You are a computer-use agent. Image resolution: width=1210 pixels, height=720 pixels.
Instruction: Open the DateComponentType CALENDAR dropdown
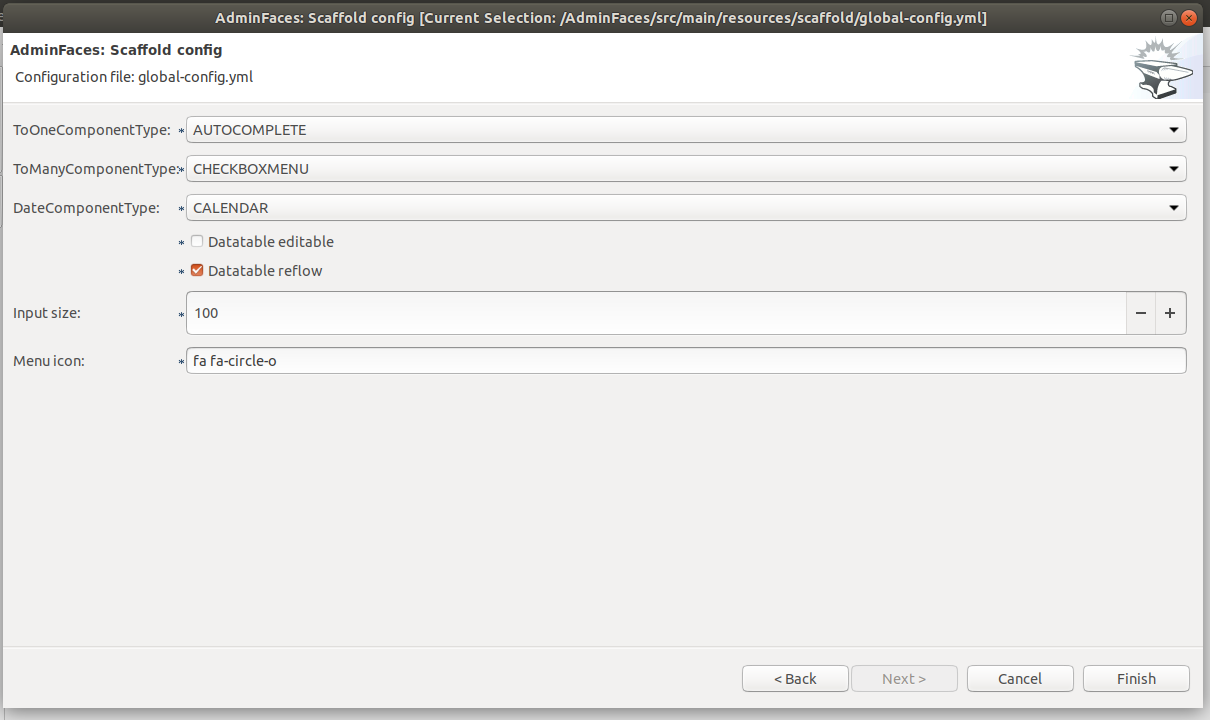[x=686, y=208]
